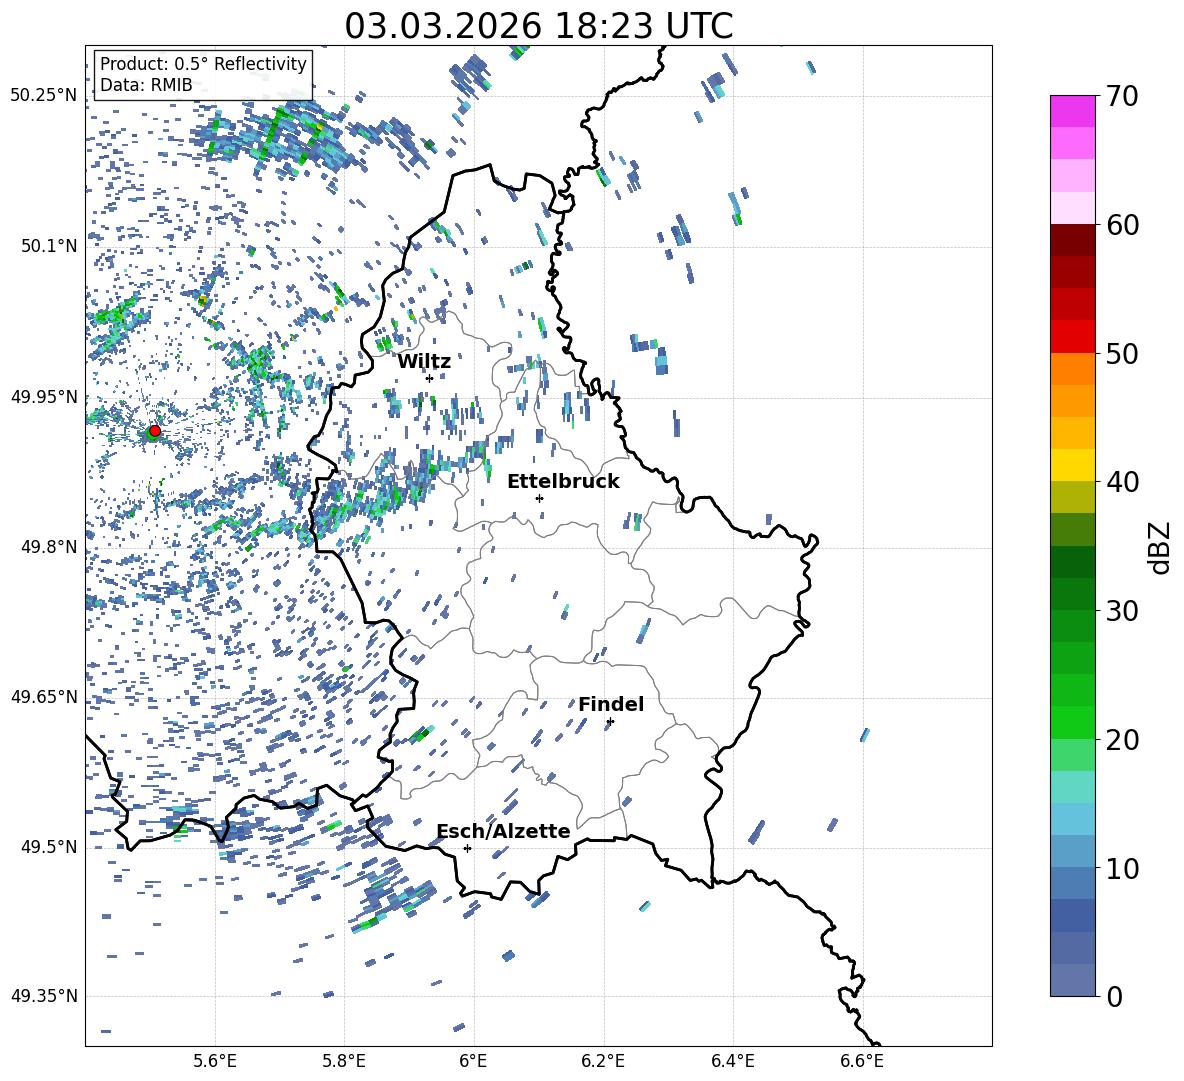Click the timestamp title 03.03.2026 18:23 UTC

click(x=538, y=26)
